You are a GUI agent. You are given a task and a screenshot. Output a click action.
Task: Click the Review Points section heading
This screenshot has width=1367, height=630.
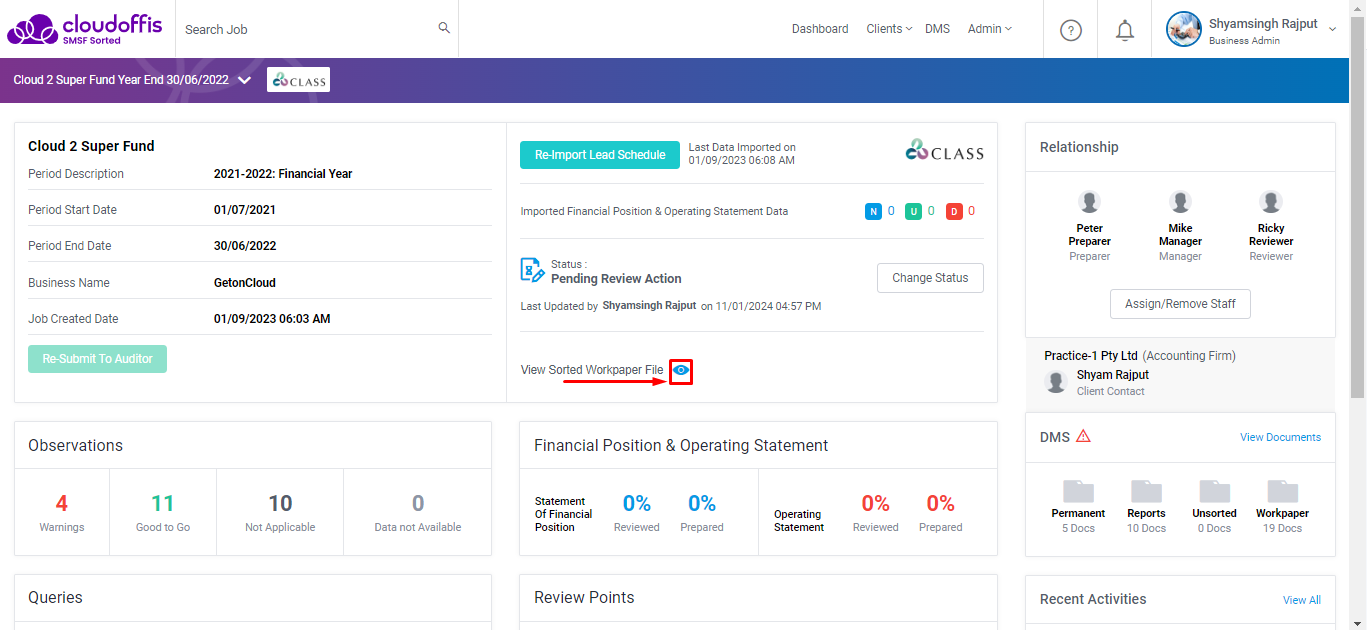click(584, 597)
